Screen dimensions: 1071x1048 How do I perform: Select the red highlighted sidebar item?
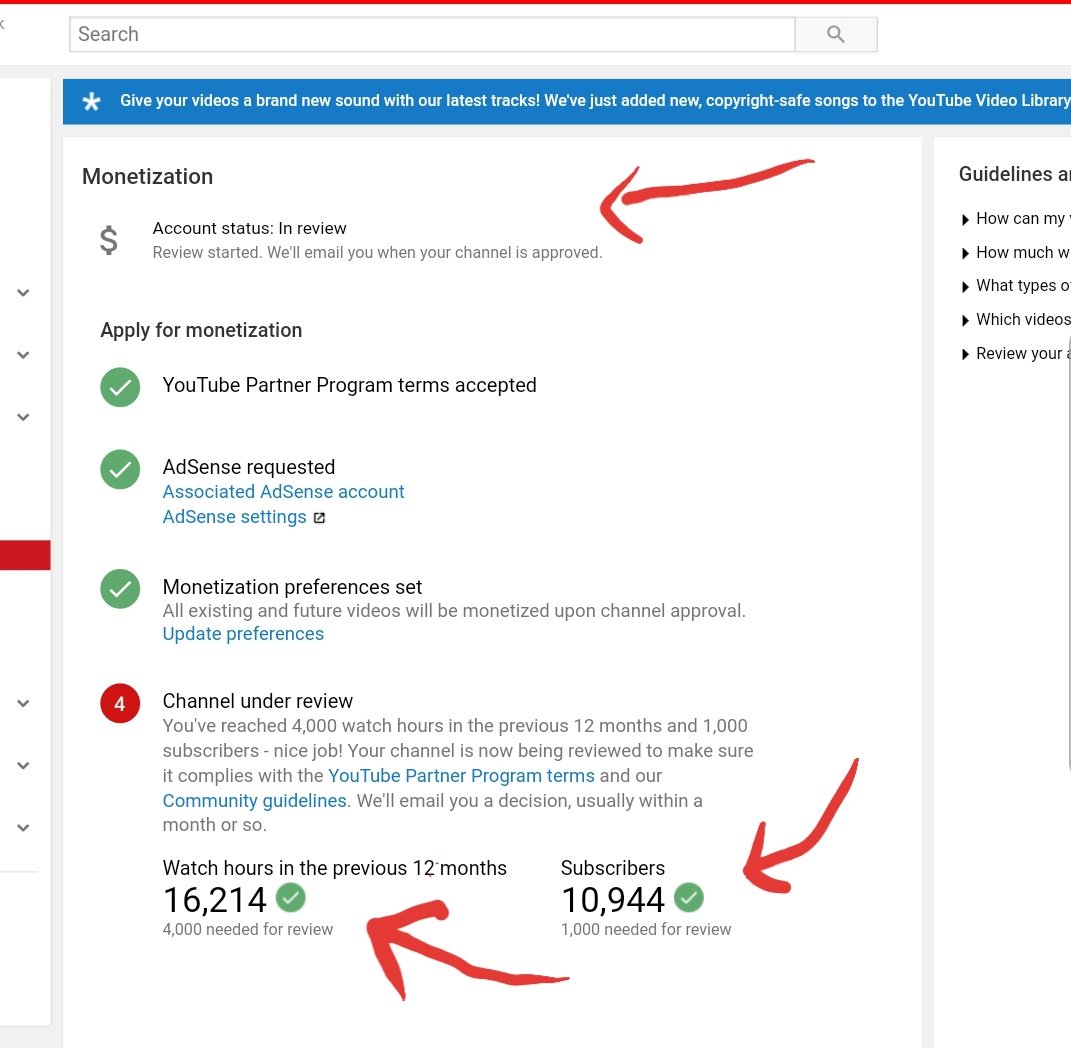[x=25, y=555]
